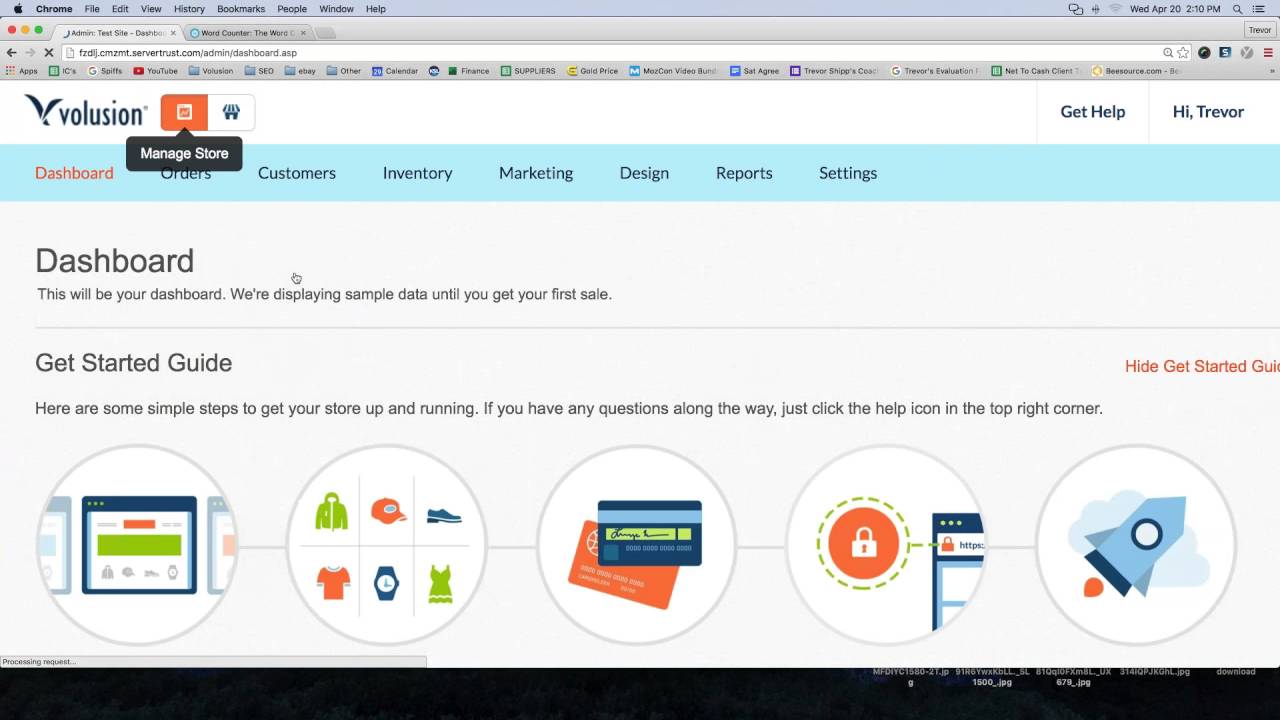Screen dimensions: 1280x720
Task: Click the SSL padlock step circle
Action: coord(886,545)
